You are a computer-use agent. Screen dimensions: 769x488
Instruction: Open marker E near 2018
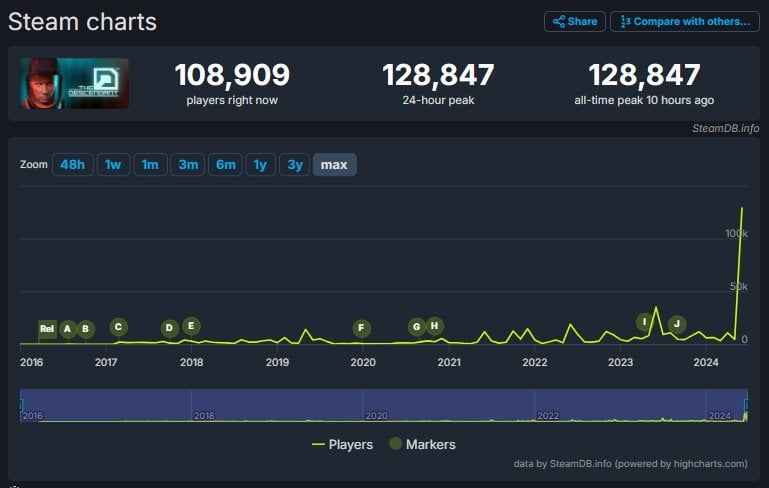pos(191,325)
